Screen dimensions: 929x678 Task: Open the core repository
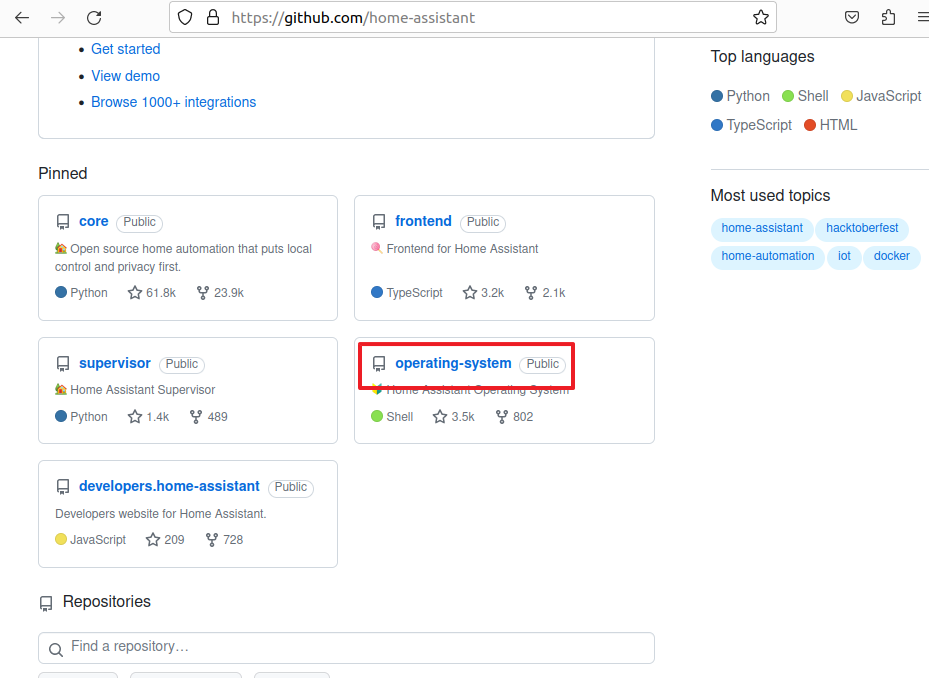[x=94, y=221]
